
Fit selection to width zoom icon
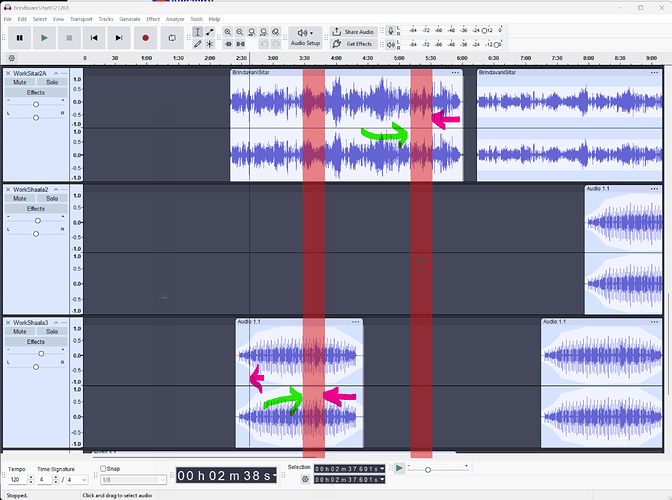(x=252, y=32)
